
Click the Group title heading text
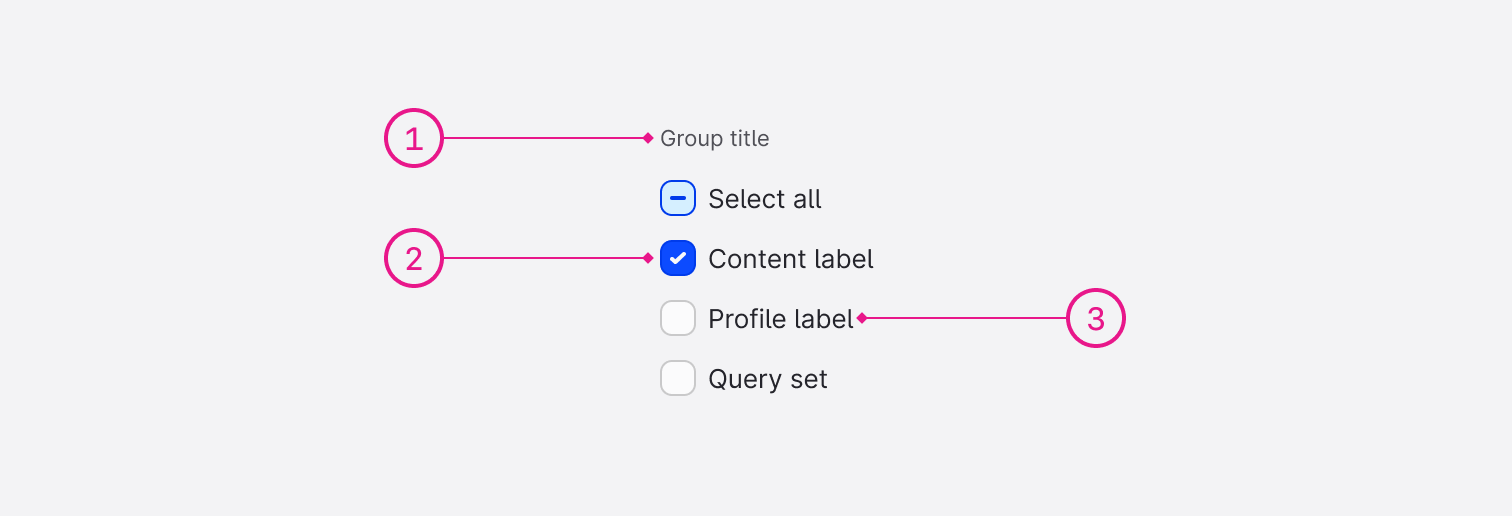(714, 138)
